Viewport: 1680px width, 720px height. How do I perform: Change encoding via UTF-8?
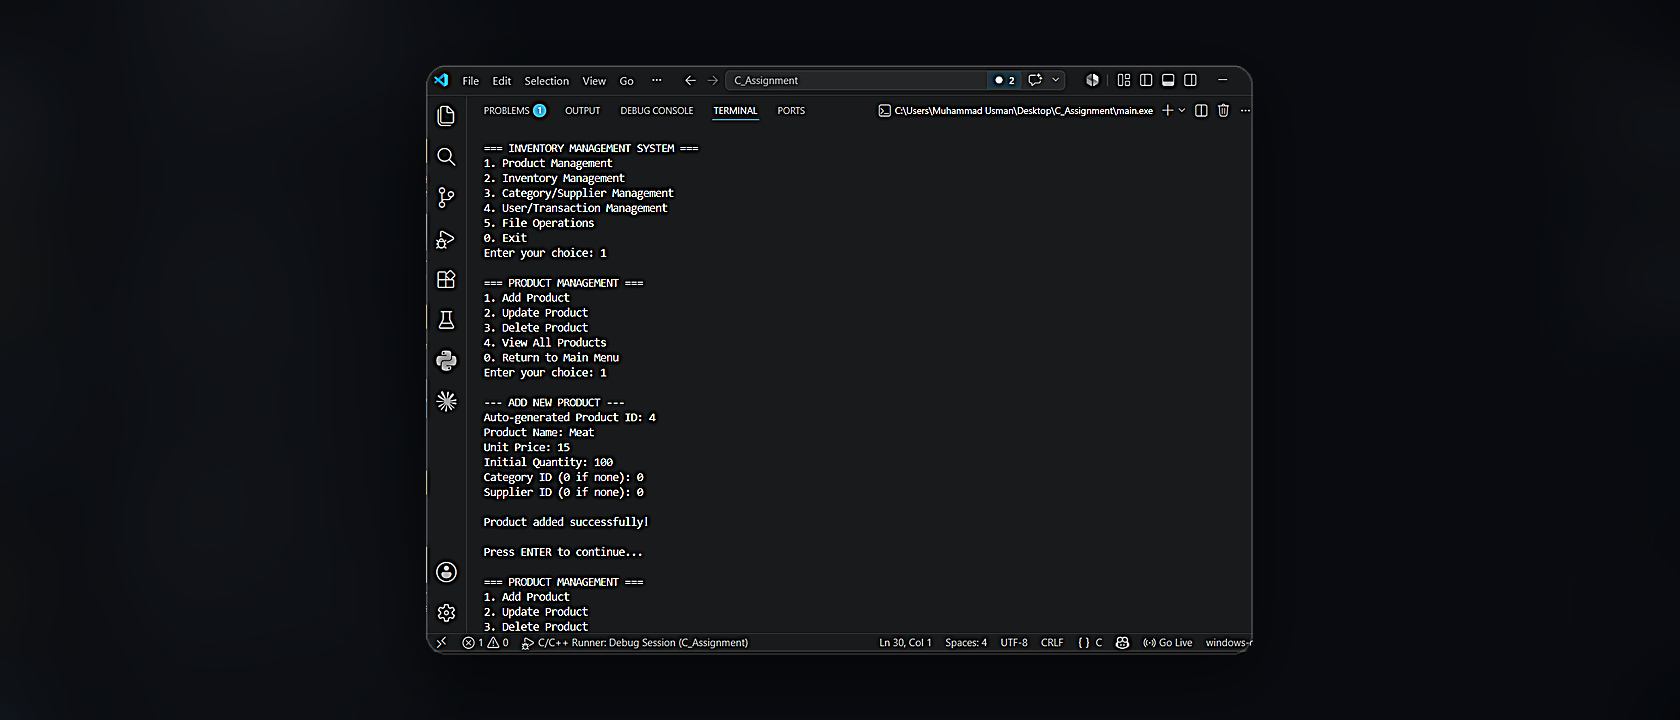pos(1014,643)
